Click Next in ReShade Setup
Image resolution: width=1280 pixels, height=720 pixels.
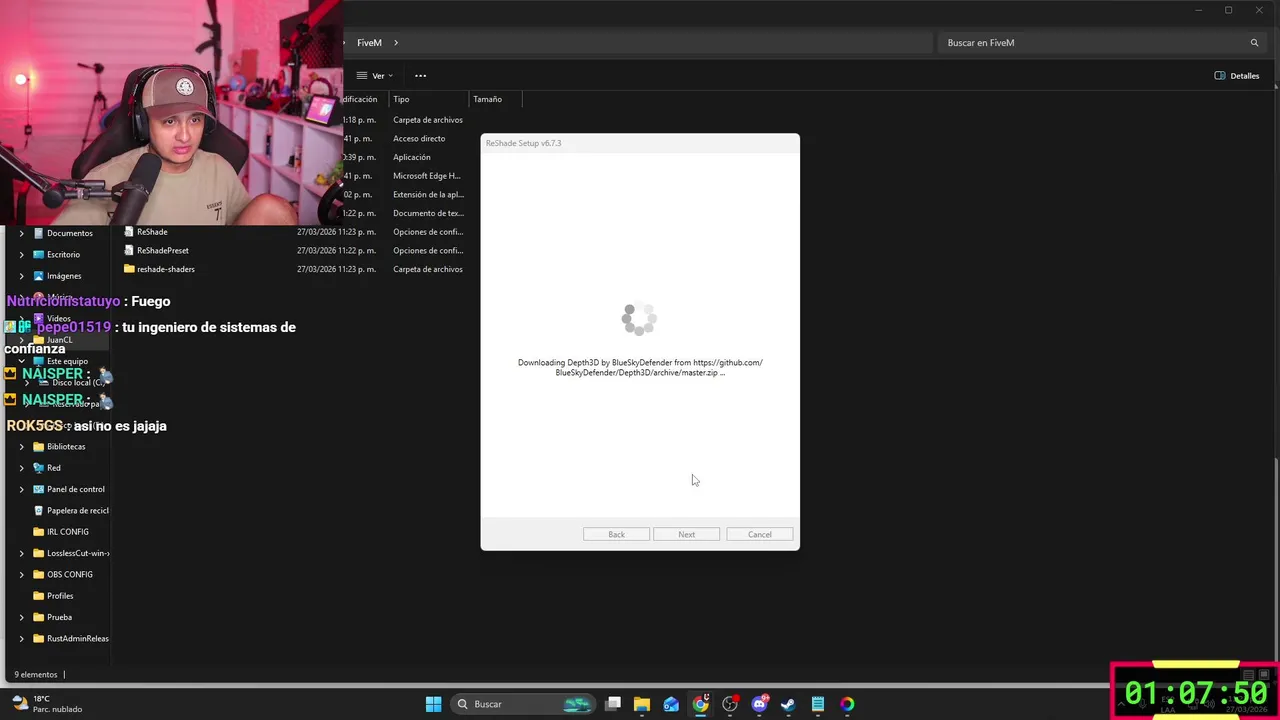click(686, 534)
